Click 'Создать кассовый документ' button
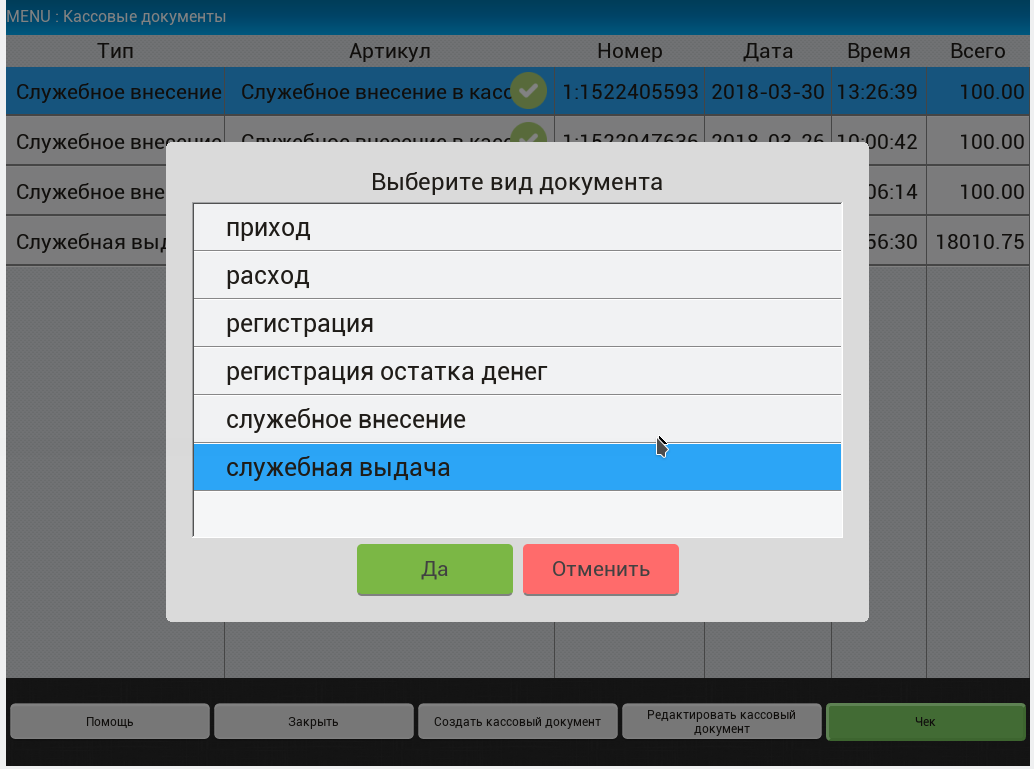The height and width of the screenshot is (769, 1034). coord(517,722)
